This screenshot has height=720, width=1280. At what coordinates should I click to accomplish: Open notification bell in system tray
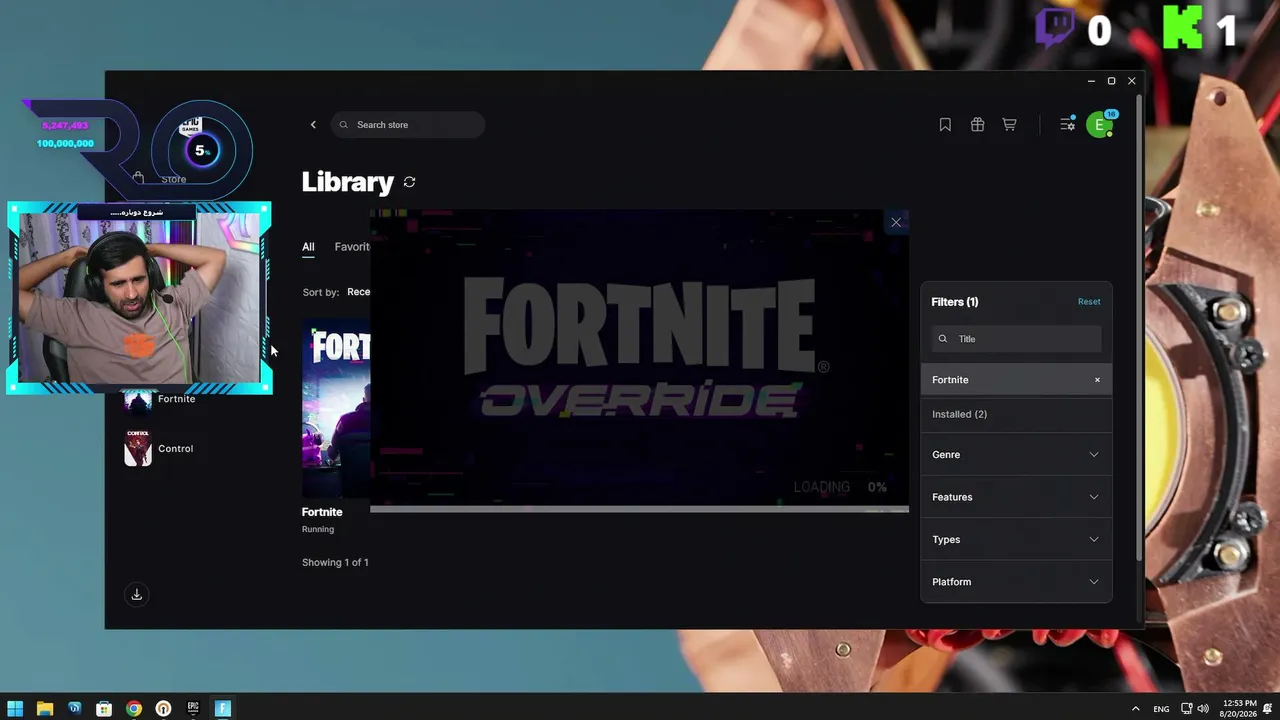pyautogui.click(x=1267, y=709)
